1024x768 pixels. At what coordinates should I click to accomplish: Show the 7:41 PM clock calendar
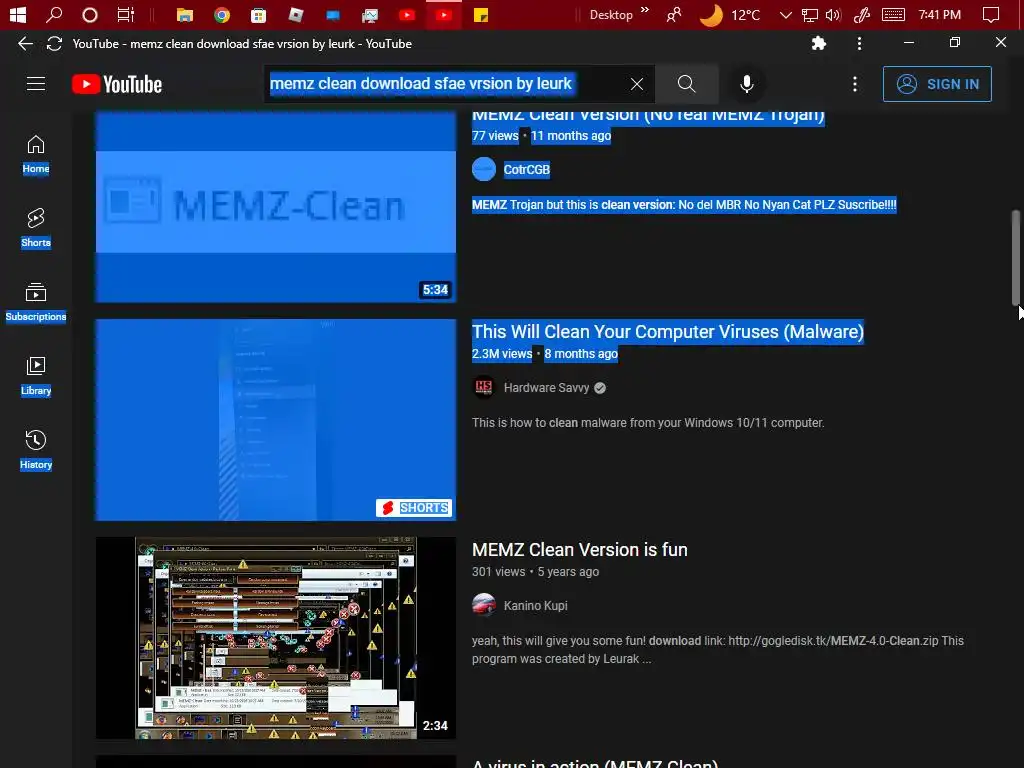tap(939, 14)
